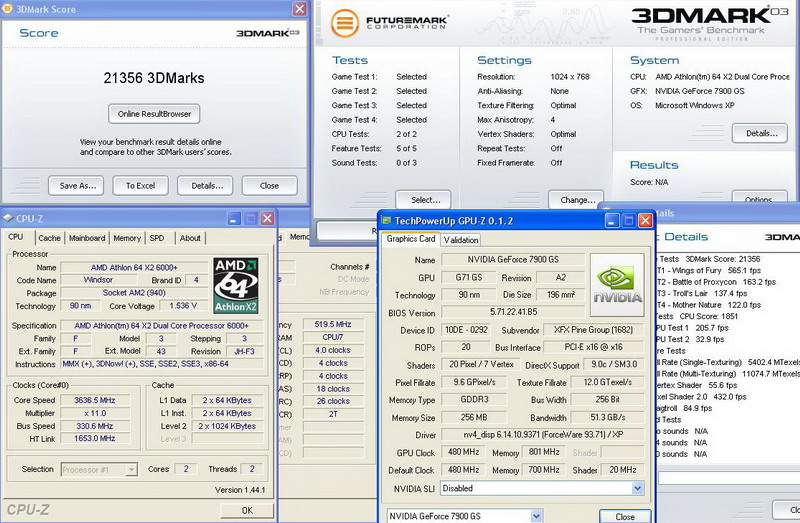The height and width of the screenshot is (523, 800).
Task: Click Close in the 3DMark Score window
Action: pyautogui.click(x=269, y=186)
